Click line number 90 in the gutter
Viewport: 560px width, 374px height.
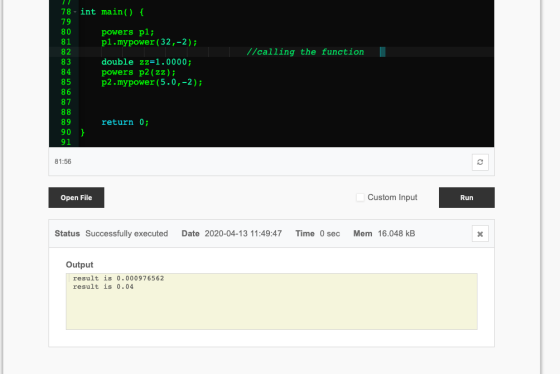pos(66,132)
